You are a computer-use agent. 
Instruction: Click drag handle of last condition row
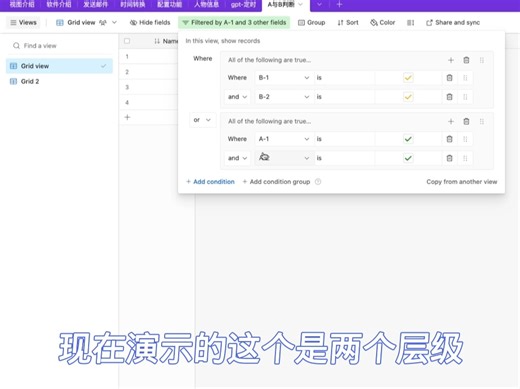[465, 158]
